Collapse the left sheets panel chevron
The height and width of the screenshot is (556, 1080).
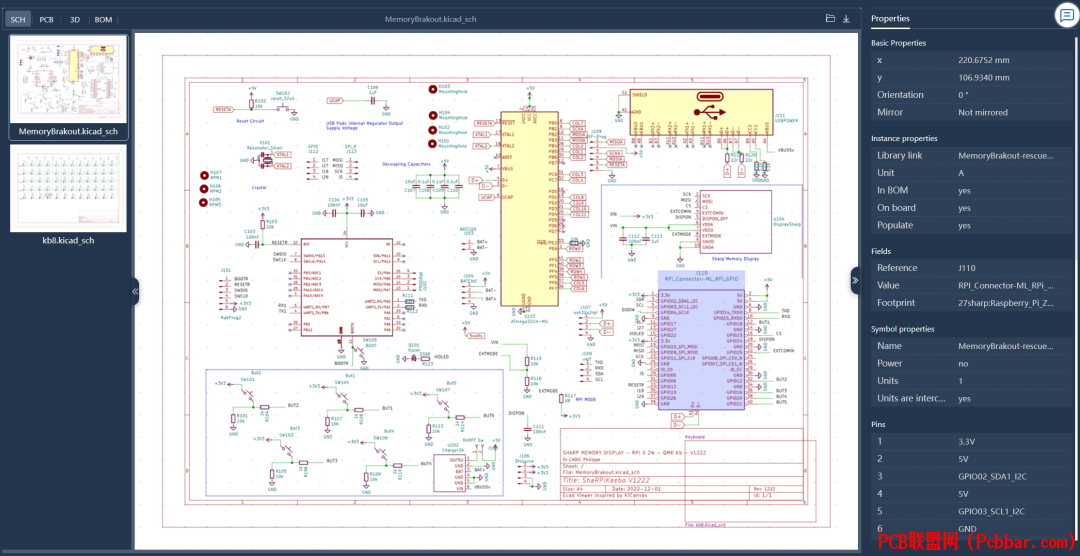[x=135, y=291]
